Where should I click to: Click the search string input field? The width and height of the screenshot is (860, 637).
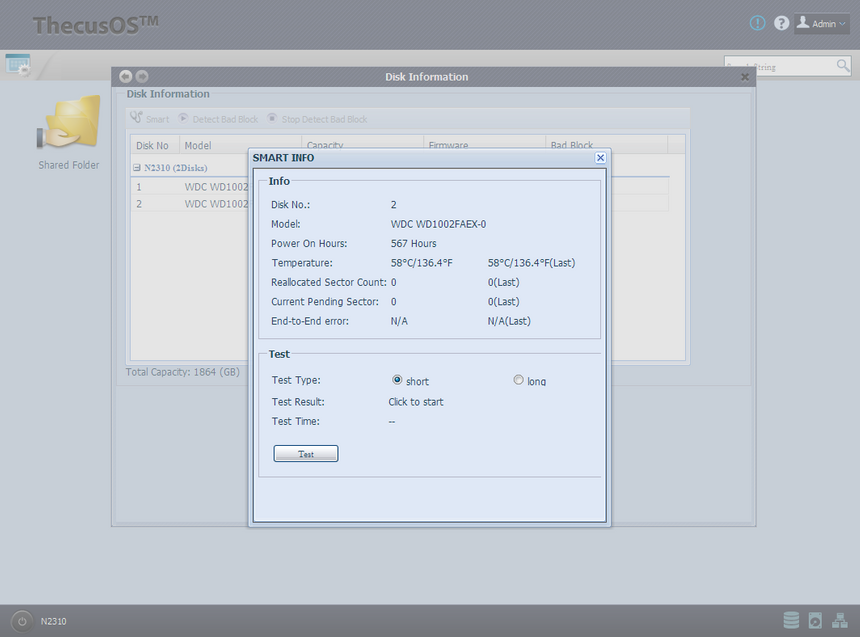pos(780,66)
